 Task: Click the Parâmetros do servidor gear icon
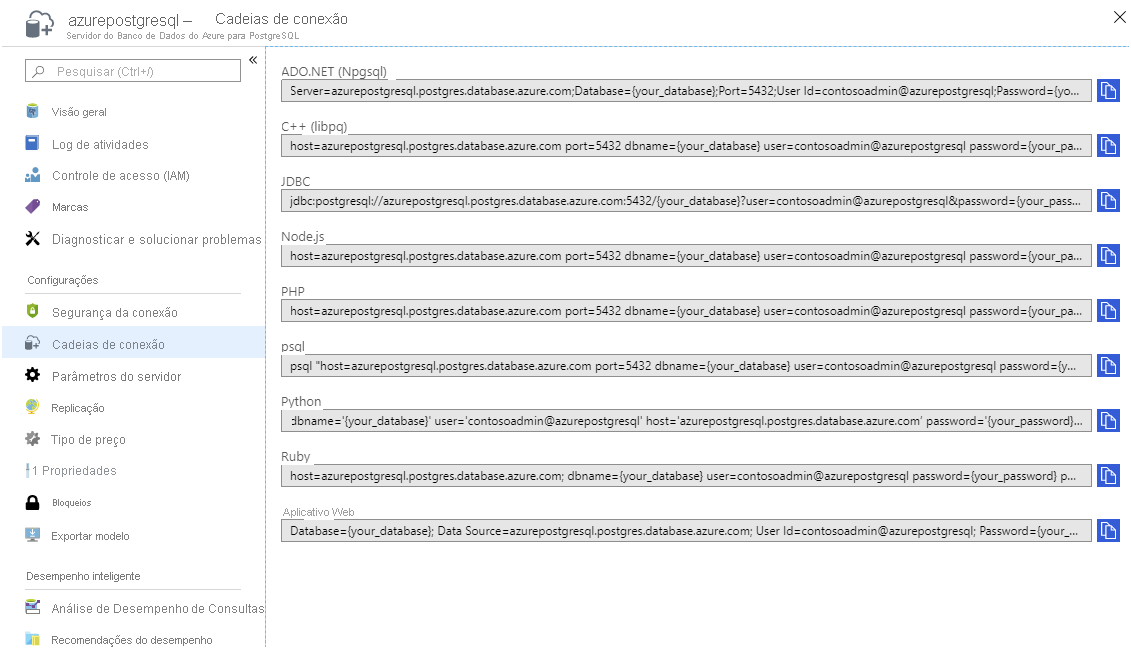pyautogui.click(x=32, y=375)
